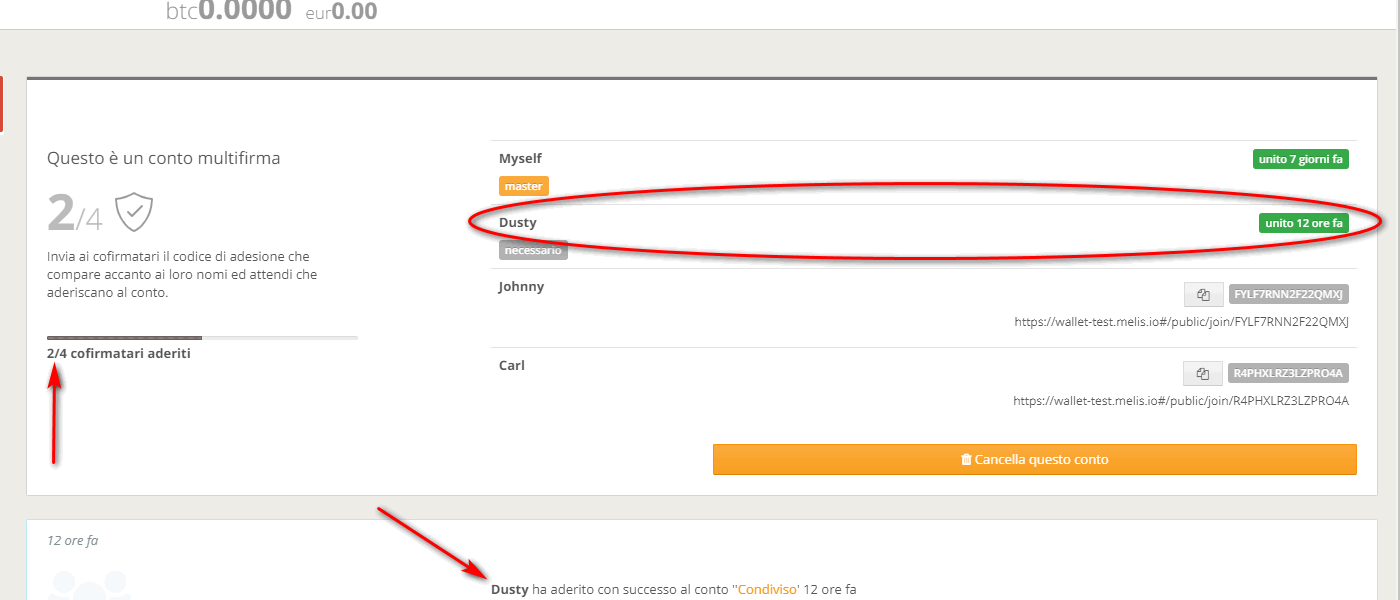
Task: Click the group avatar icon in activity feed
Action: point(90,586)
